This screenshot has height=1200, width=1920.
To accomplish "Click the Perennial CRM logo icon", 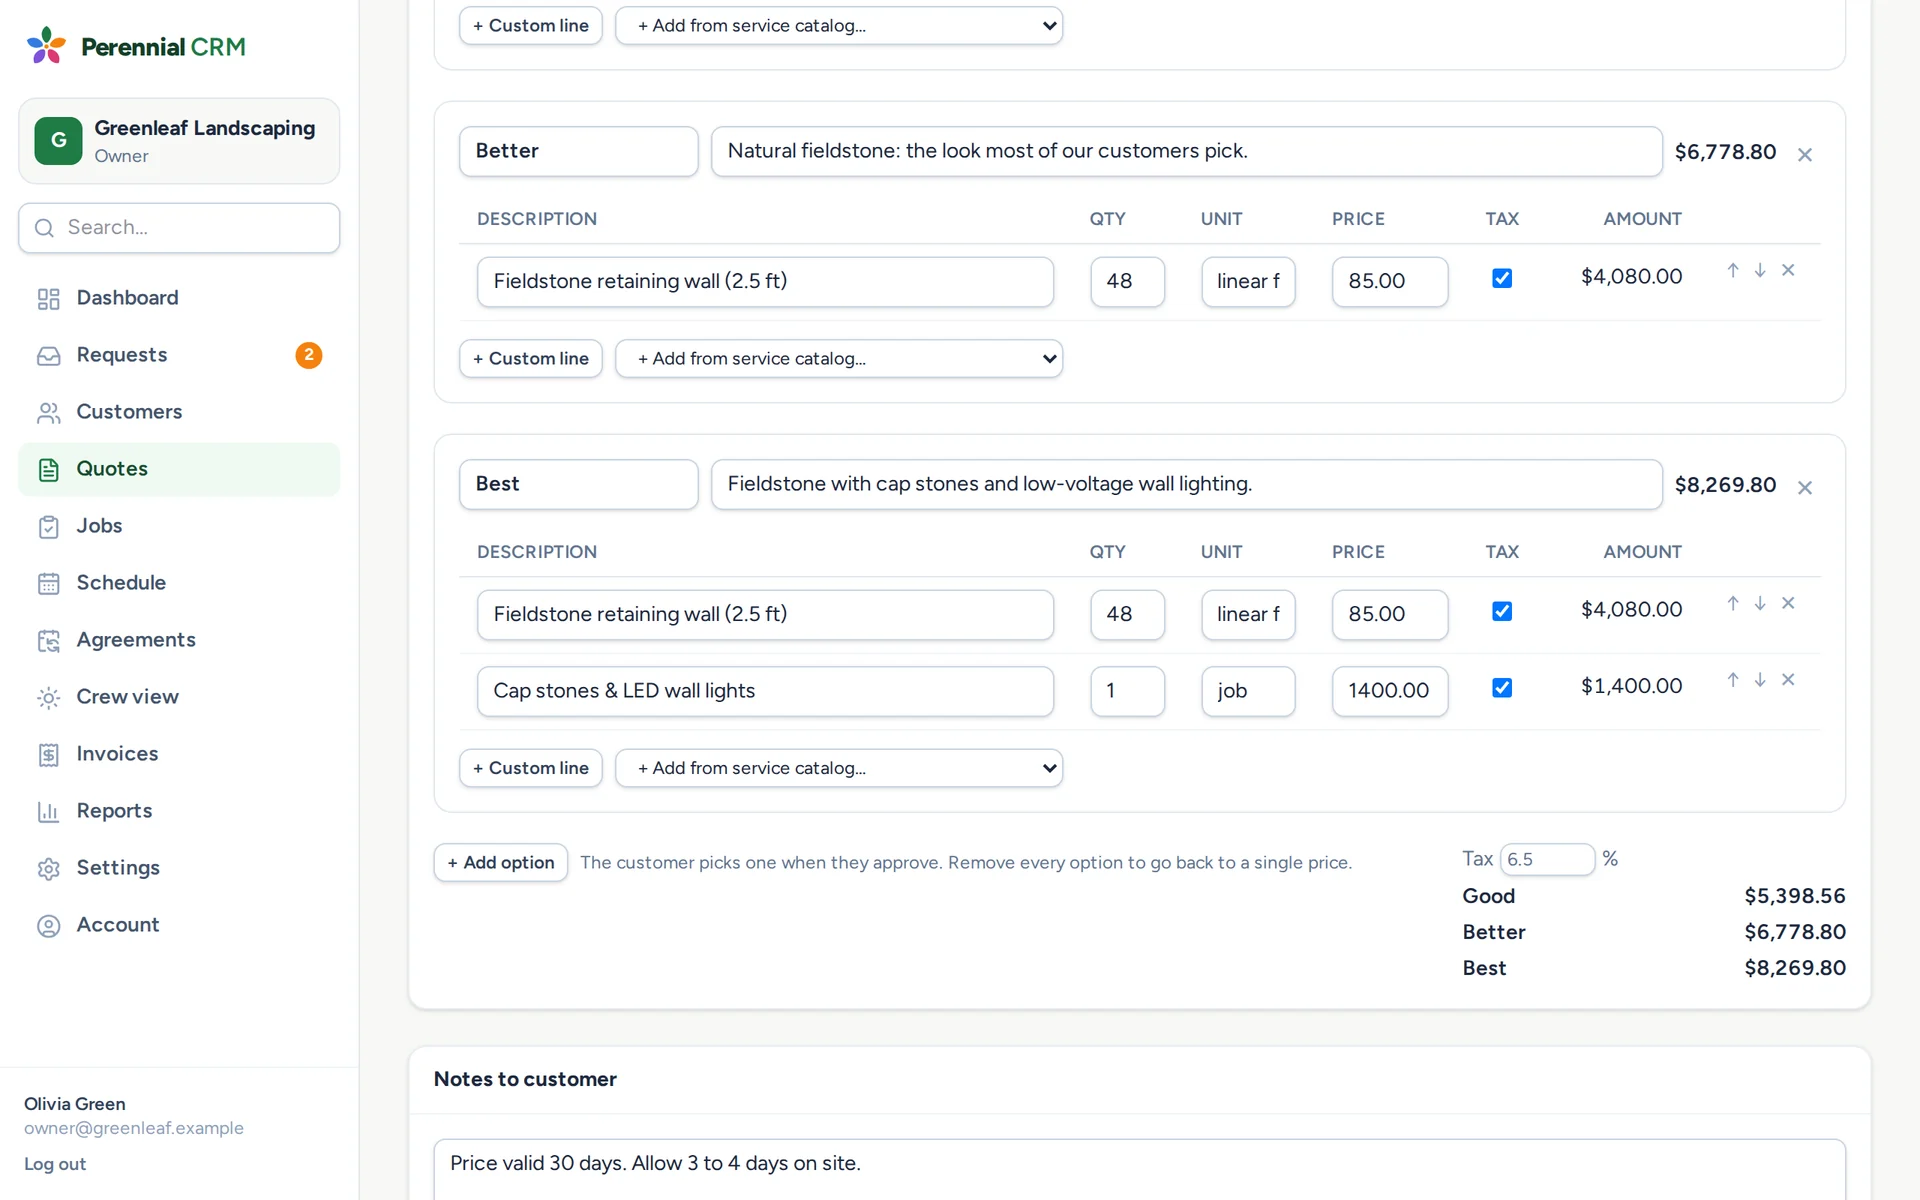I will coord(46,46).
